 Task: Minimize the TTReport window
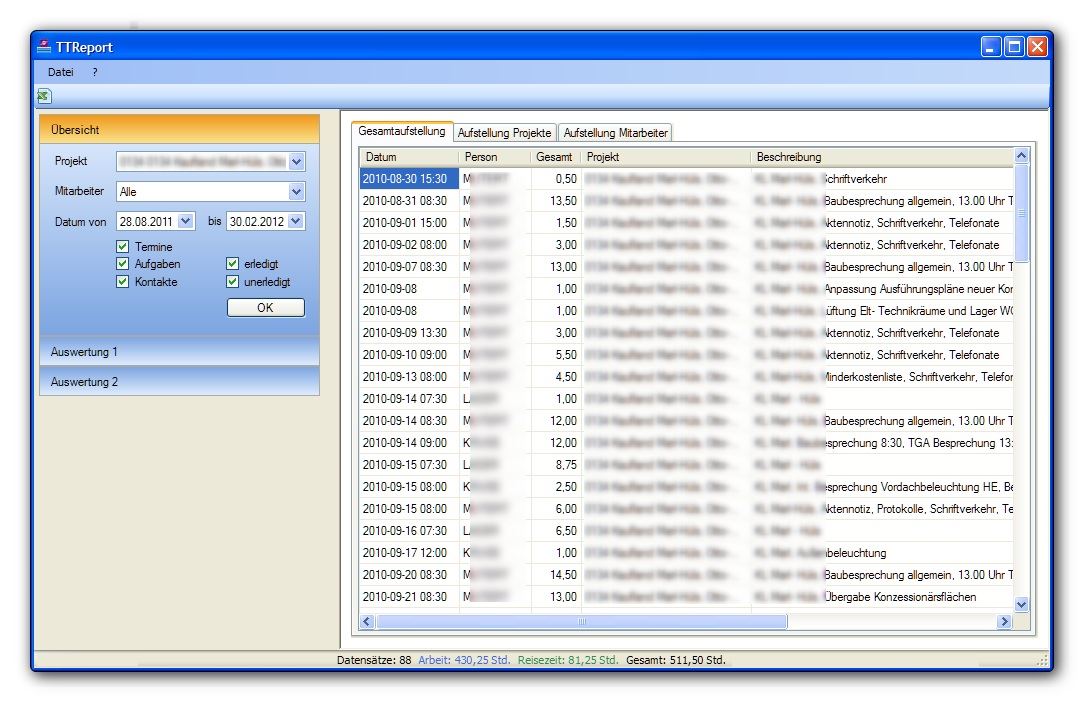coord(991,47)
